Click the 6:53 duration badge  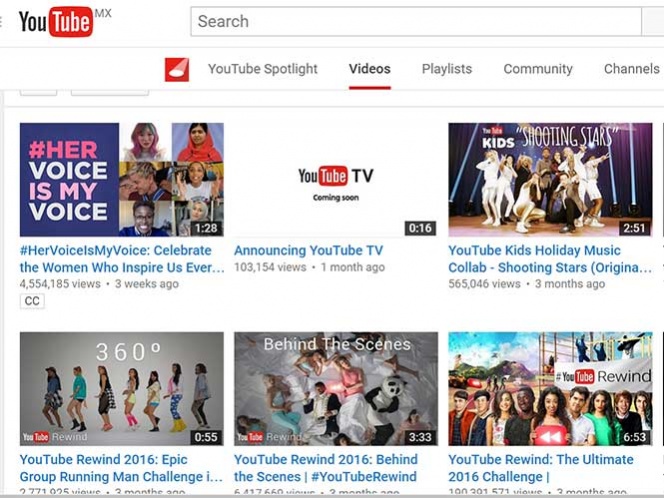click(x=634, y=437)
